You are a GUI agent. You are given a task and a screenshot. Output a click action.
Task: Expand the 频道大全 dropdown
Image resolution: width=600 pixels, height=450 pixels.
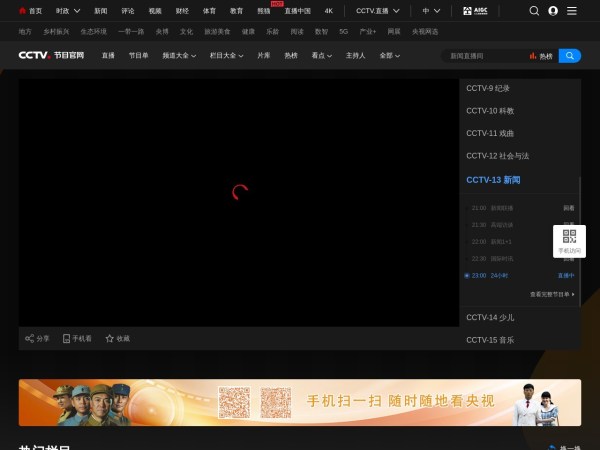pos(179,56)
